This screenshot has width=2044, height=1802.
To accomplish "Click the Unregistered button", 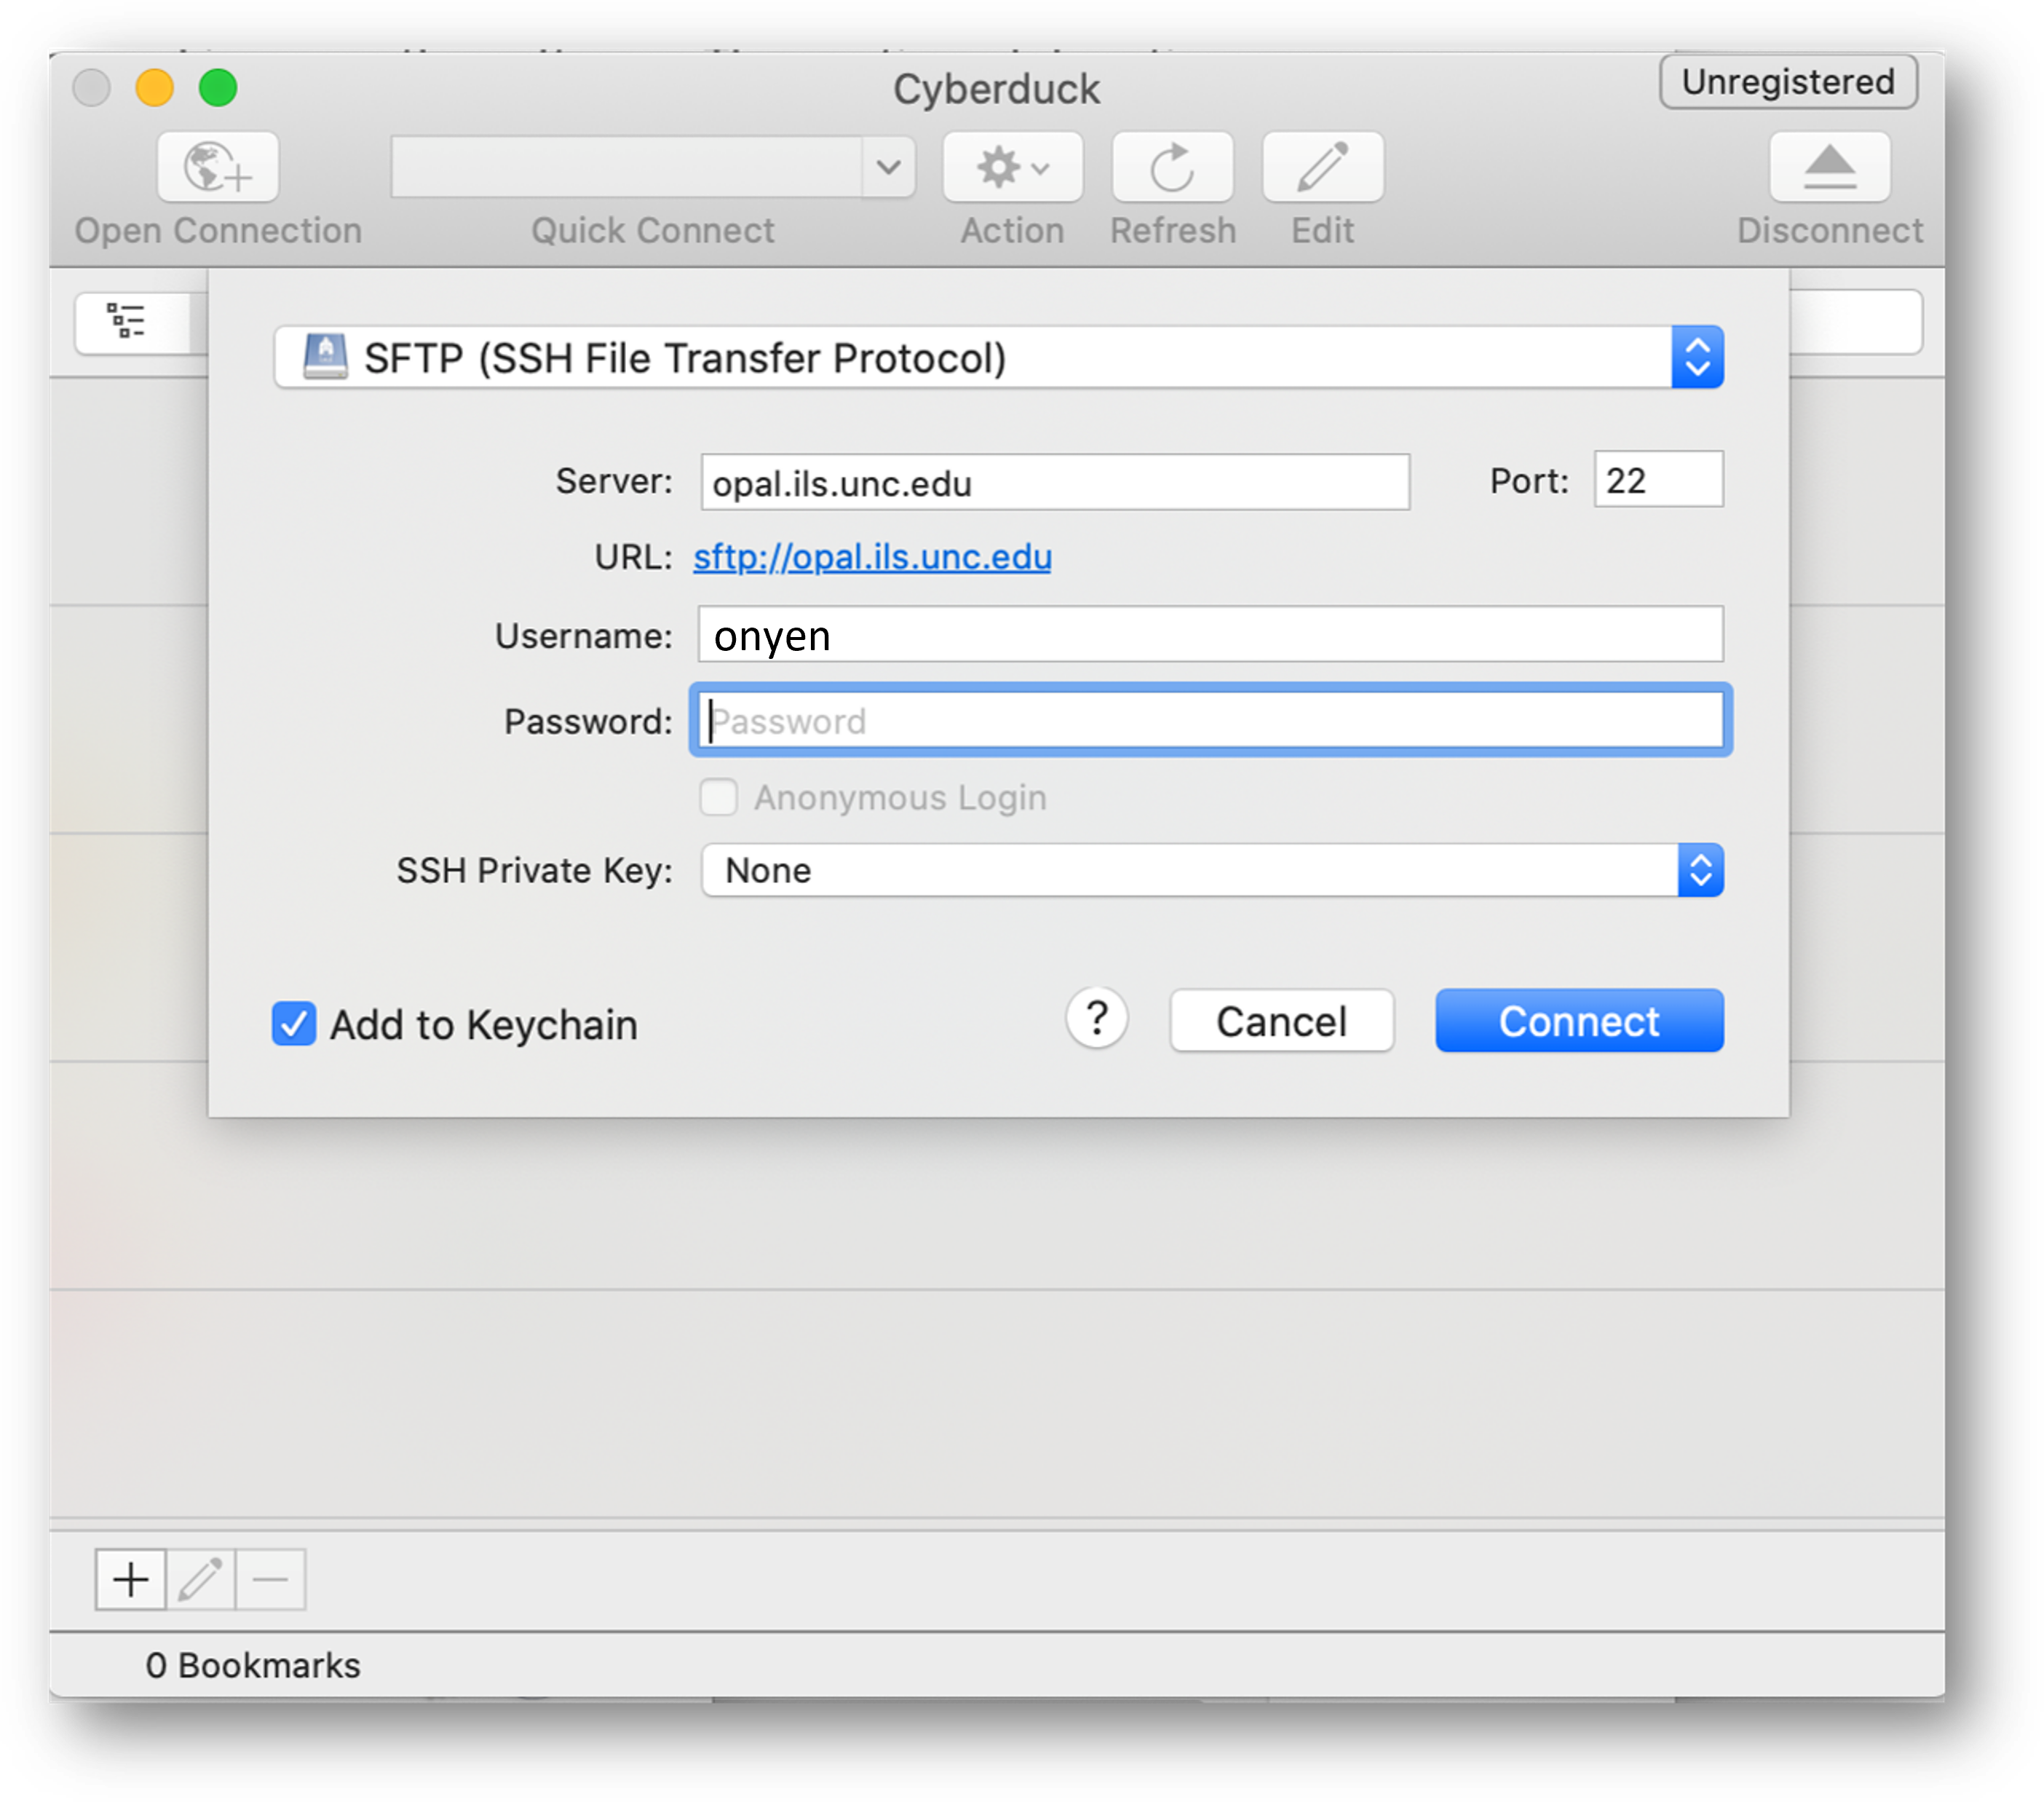I will (1788, 82).
